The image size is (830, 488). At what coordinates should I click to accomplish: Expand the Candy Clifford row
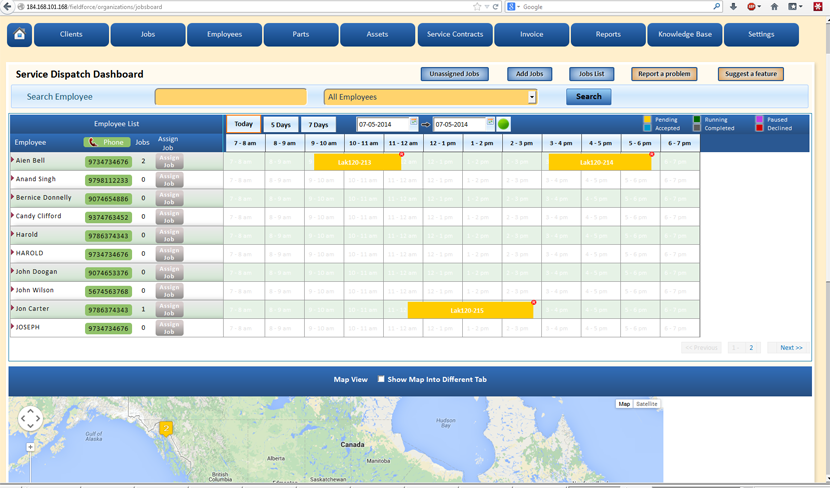click(12, 215)
